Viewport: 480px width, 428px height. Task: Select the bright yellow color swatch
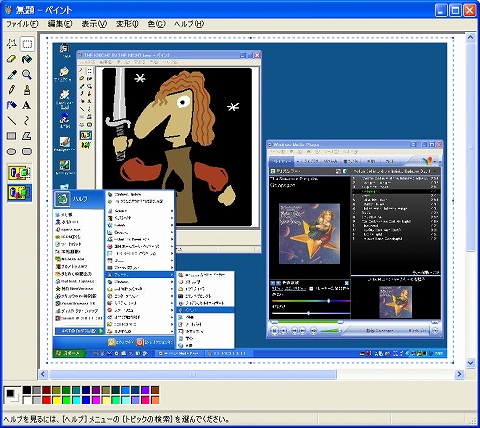(57, 400)
